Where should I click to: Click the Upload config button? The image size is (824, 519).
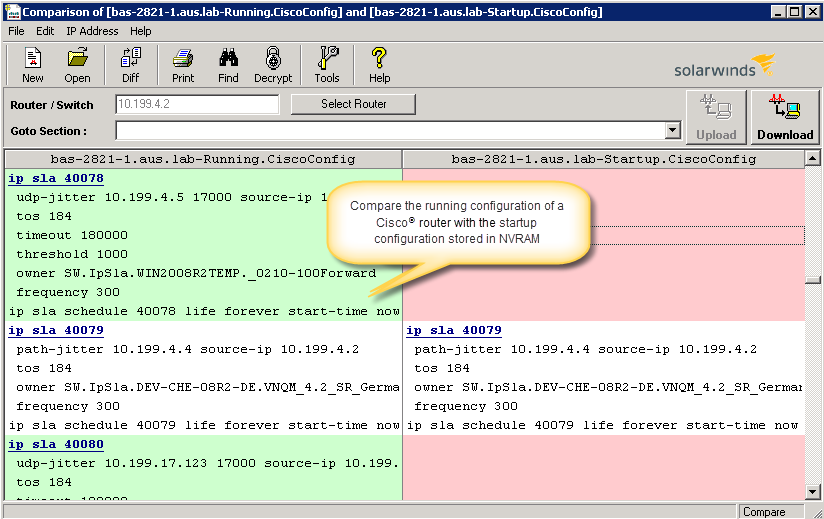[716, 117]
